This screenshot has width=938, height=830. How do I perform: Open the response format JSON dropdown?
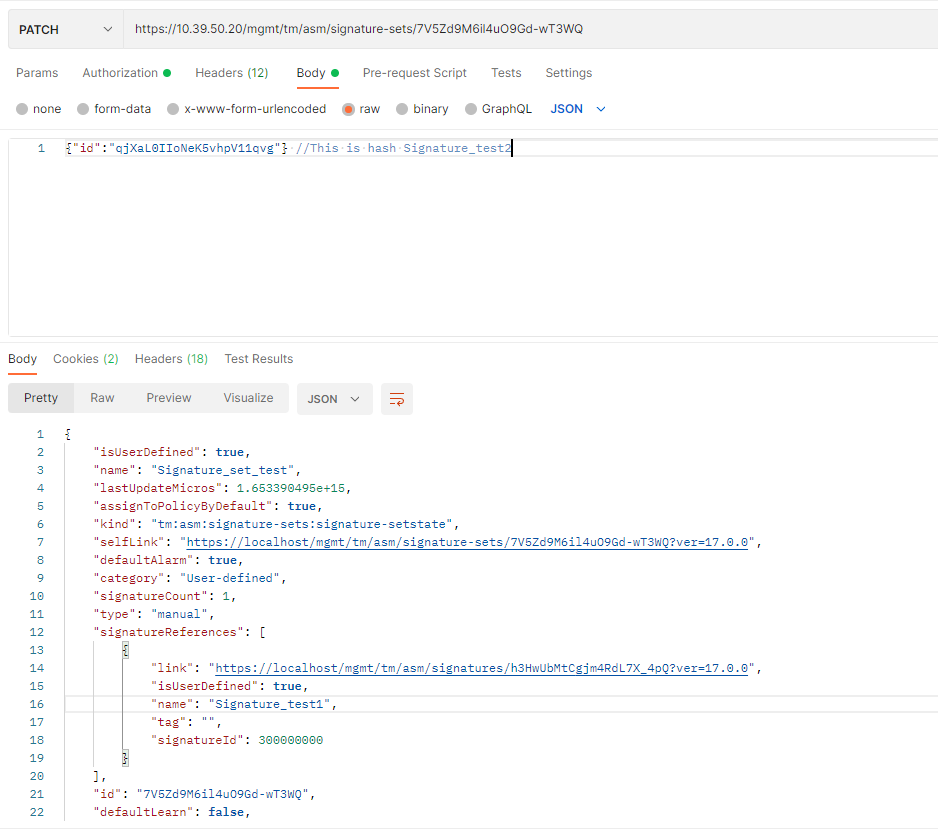click(x=333, y=398)
